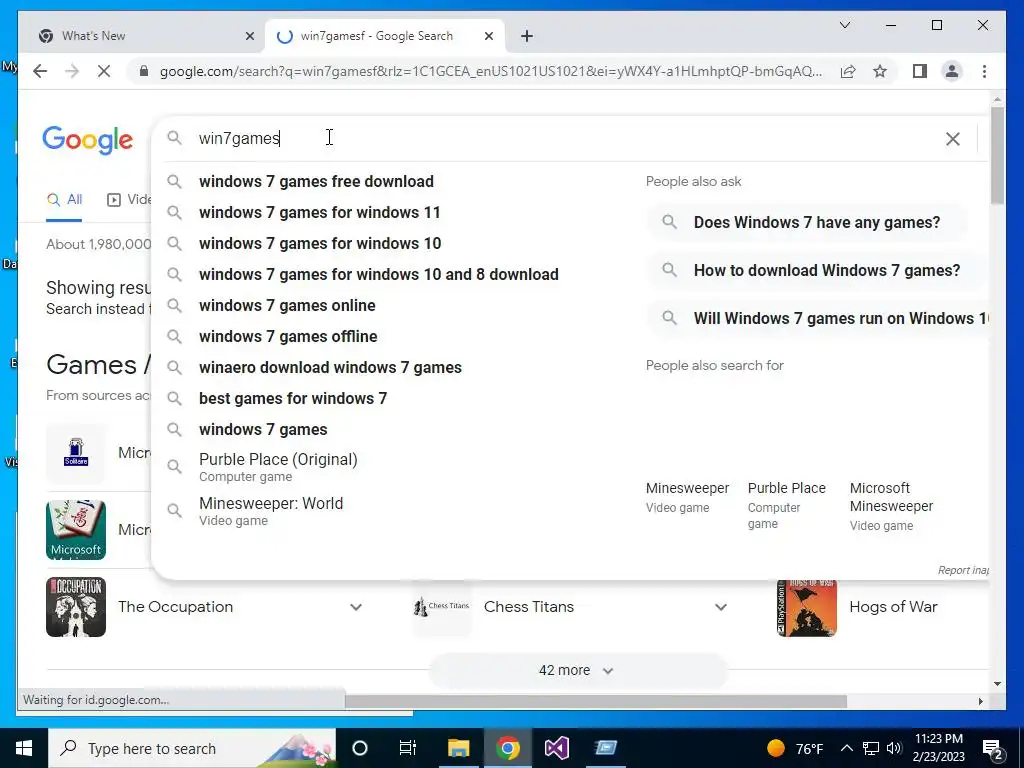Select suggestion windows 7 games offline
Screen dimensions: 1024x768
(x=288, y=336)
